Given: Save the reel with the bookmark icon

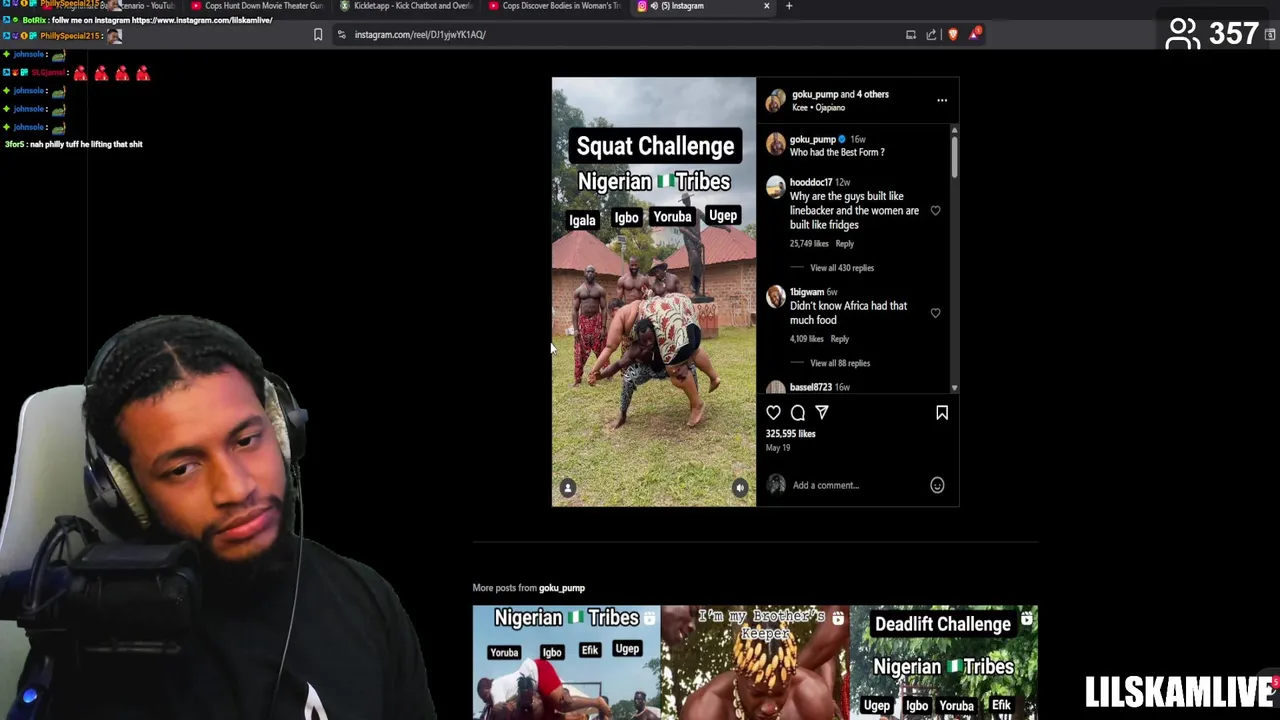Looking at the screenshot, I should [942, 412].
